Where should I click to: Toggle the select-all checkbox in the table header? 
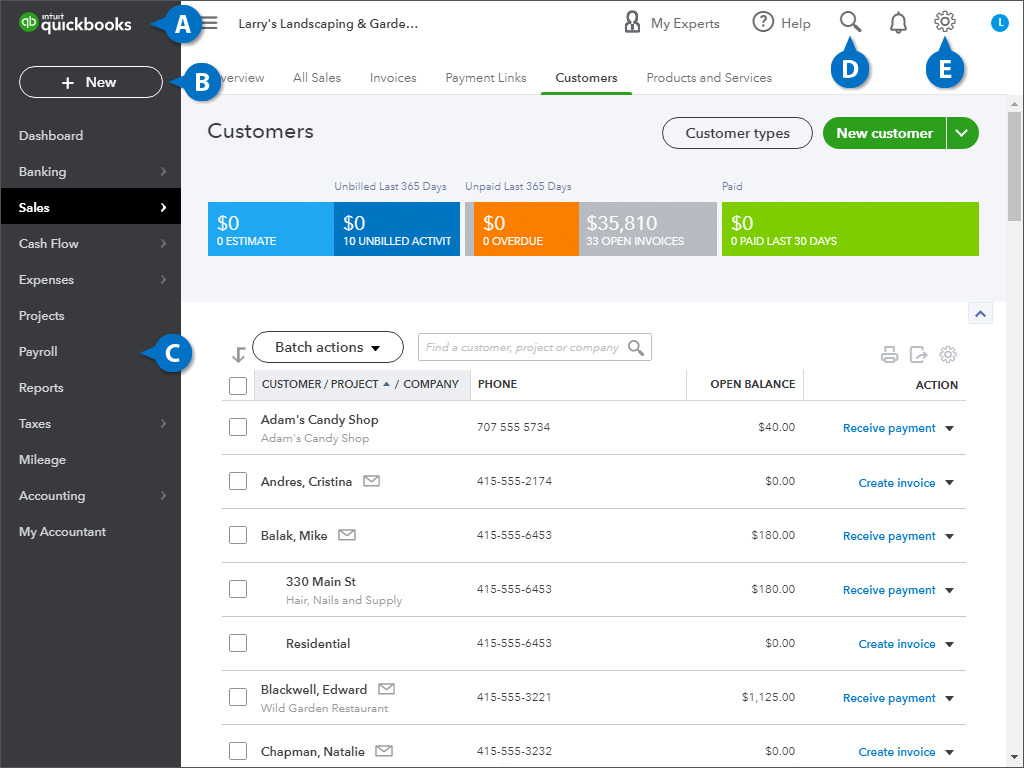[x=238, y=385]
